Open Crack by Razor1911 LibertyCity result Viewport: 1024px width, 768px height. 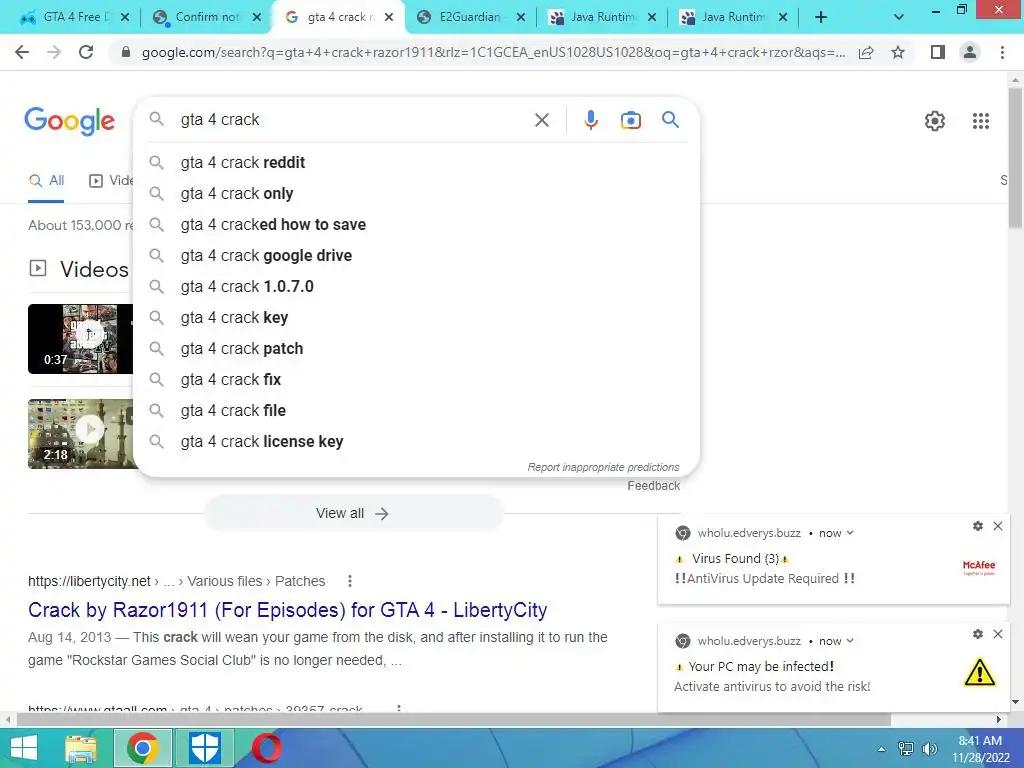point(287,610)
